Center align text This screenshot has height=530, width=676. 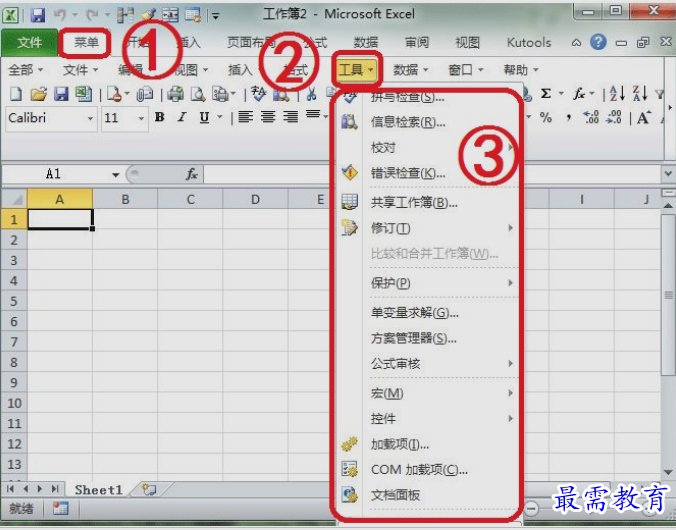tap(268, 117)
